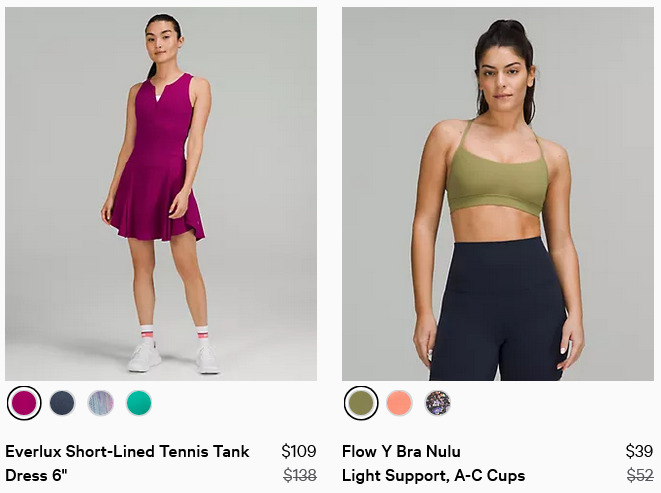661x493 pixels.
Task: Open the Flow Y Bra Nulu product link
Action: pyautogui.click(x=401, y=451)
